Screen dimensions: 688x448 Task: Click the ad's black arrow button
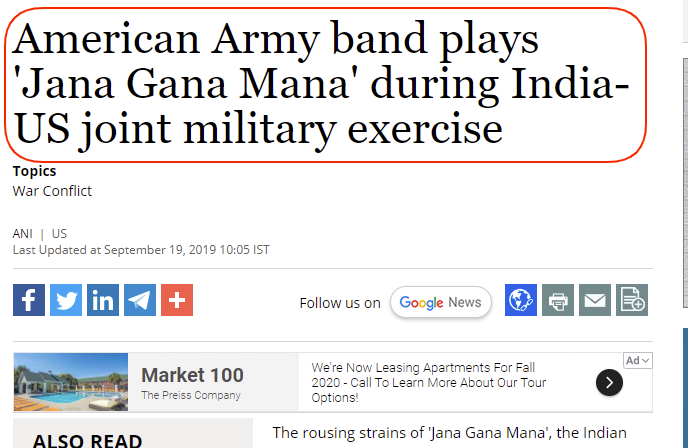[609, 383]
